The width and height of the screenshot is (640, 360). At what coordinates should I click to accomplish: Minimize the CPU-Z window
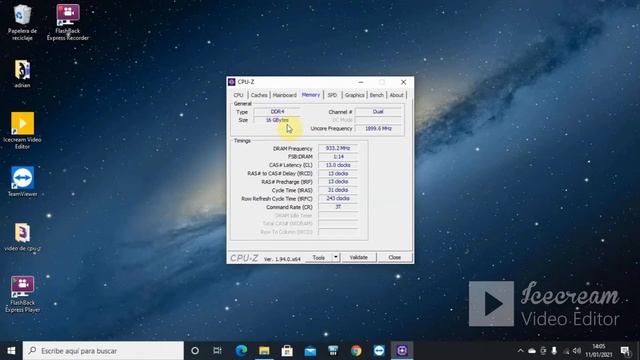(x=361, y=82)
